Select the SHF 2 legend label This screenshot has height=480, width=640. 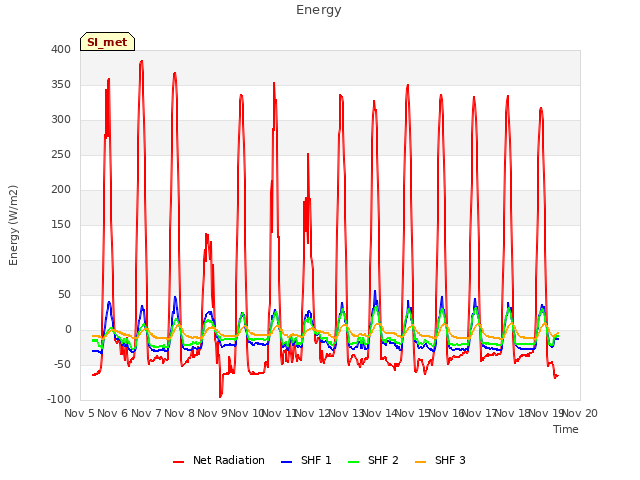(383, 460)
